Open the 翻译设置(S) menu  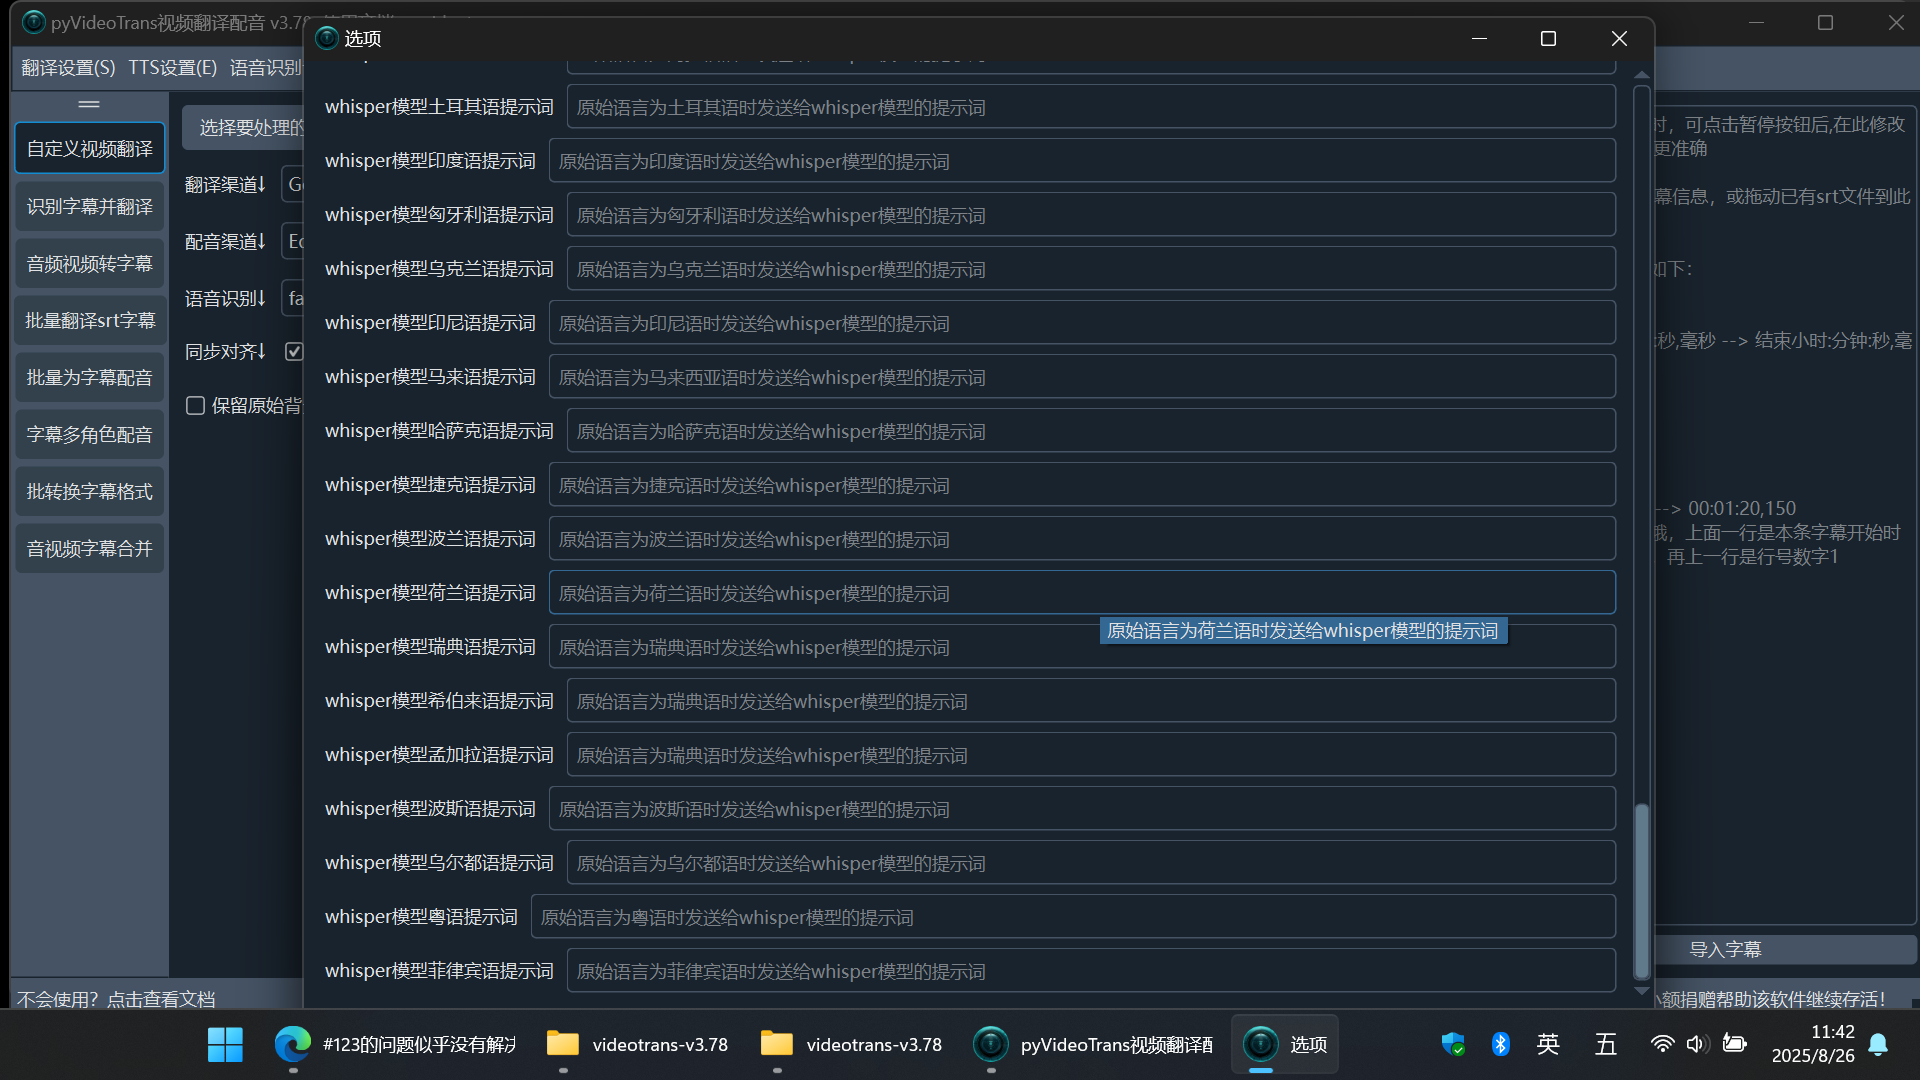68,67
